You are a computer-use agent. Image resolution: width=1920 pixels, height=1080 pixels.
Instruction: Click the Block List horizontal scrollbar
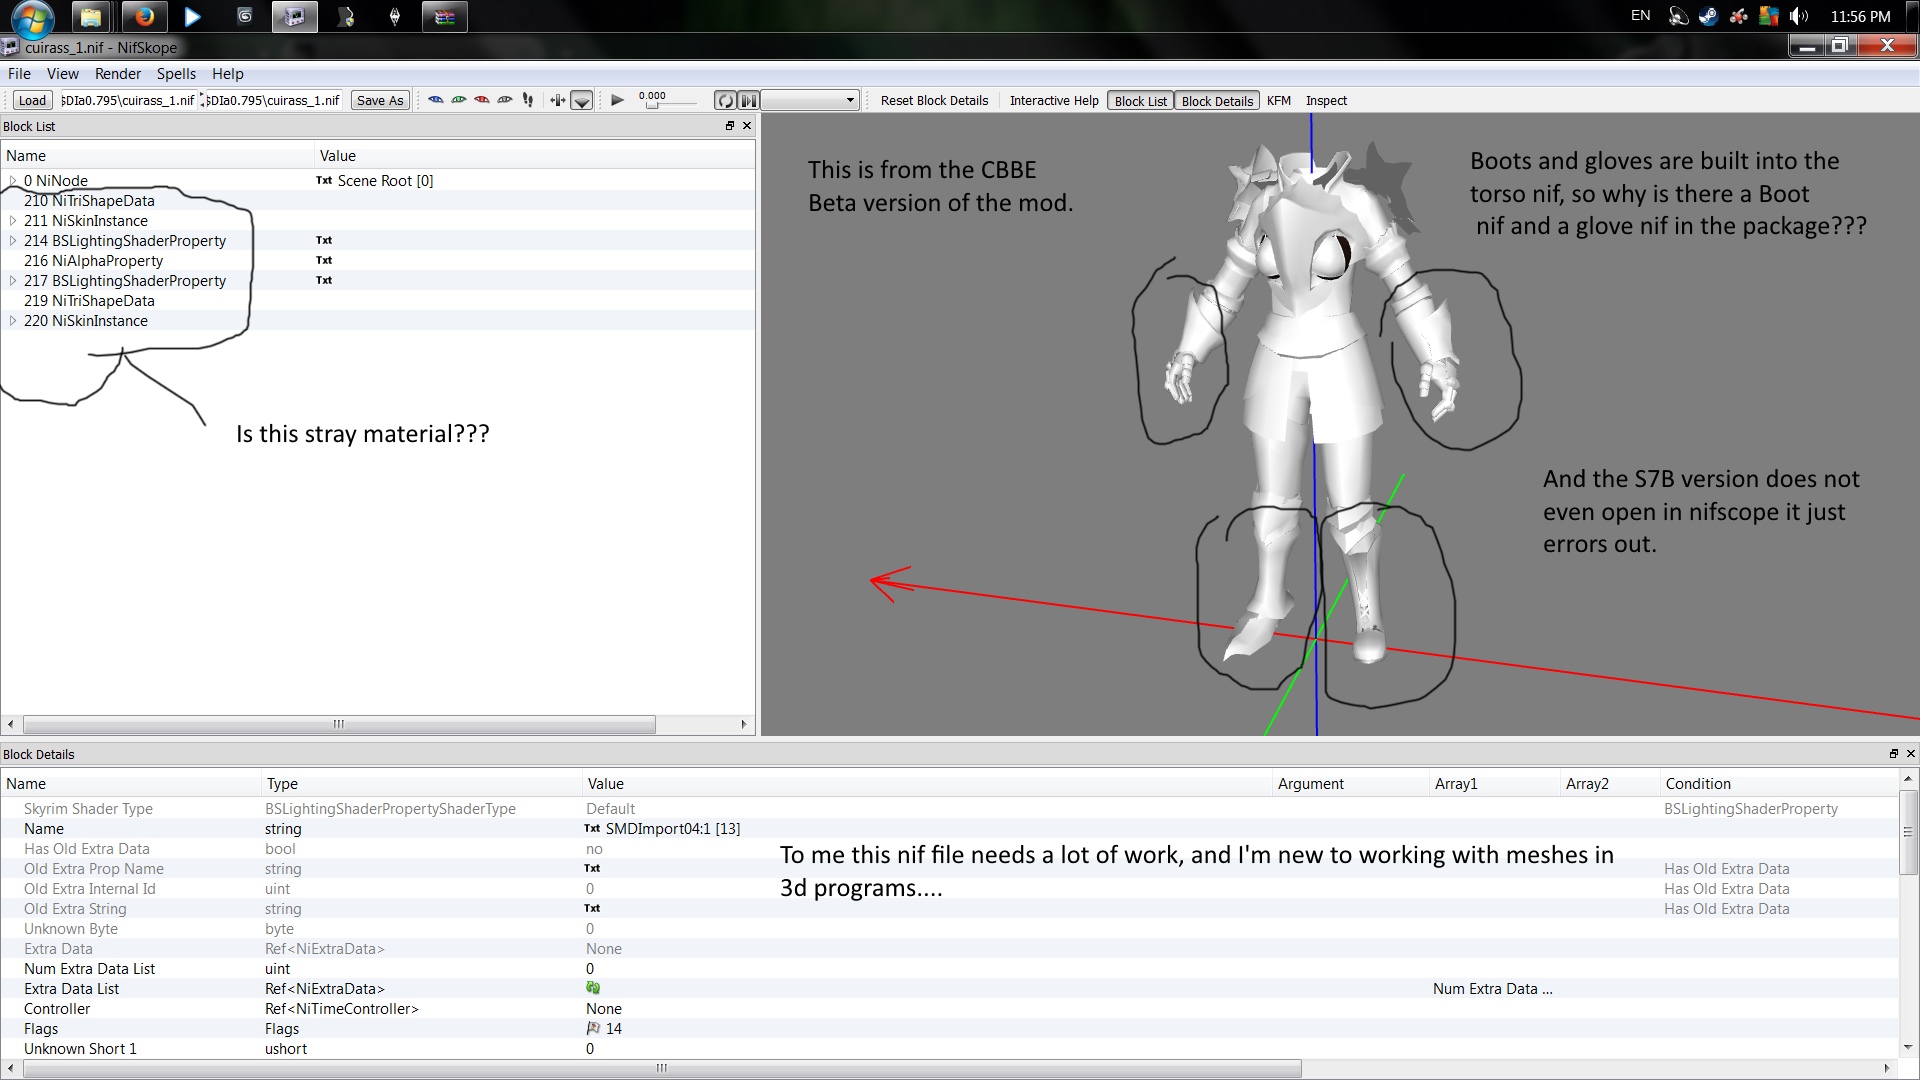339,724
